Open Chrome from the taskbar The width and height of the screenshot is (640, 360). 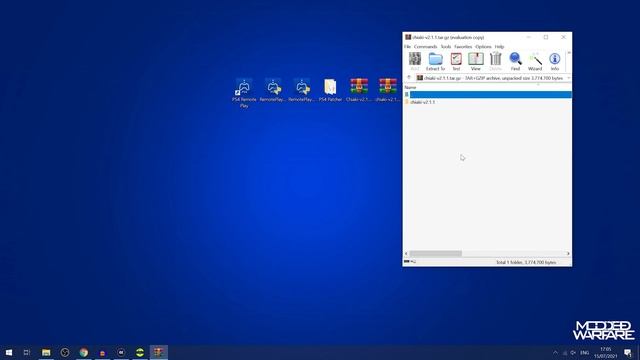tap(84, 352)
